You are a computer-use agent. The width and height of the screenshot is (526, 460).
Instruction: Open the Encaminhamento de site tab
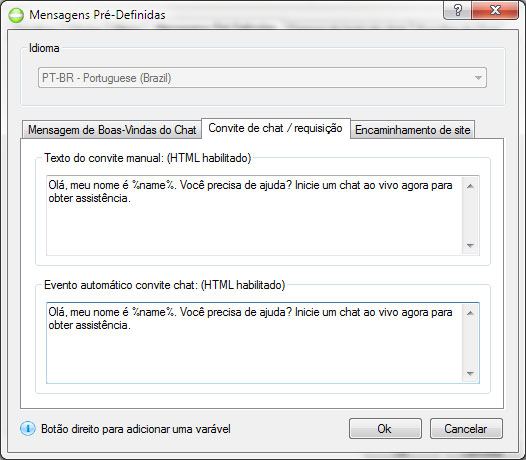coord(413,130)
